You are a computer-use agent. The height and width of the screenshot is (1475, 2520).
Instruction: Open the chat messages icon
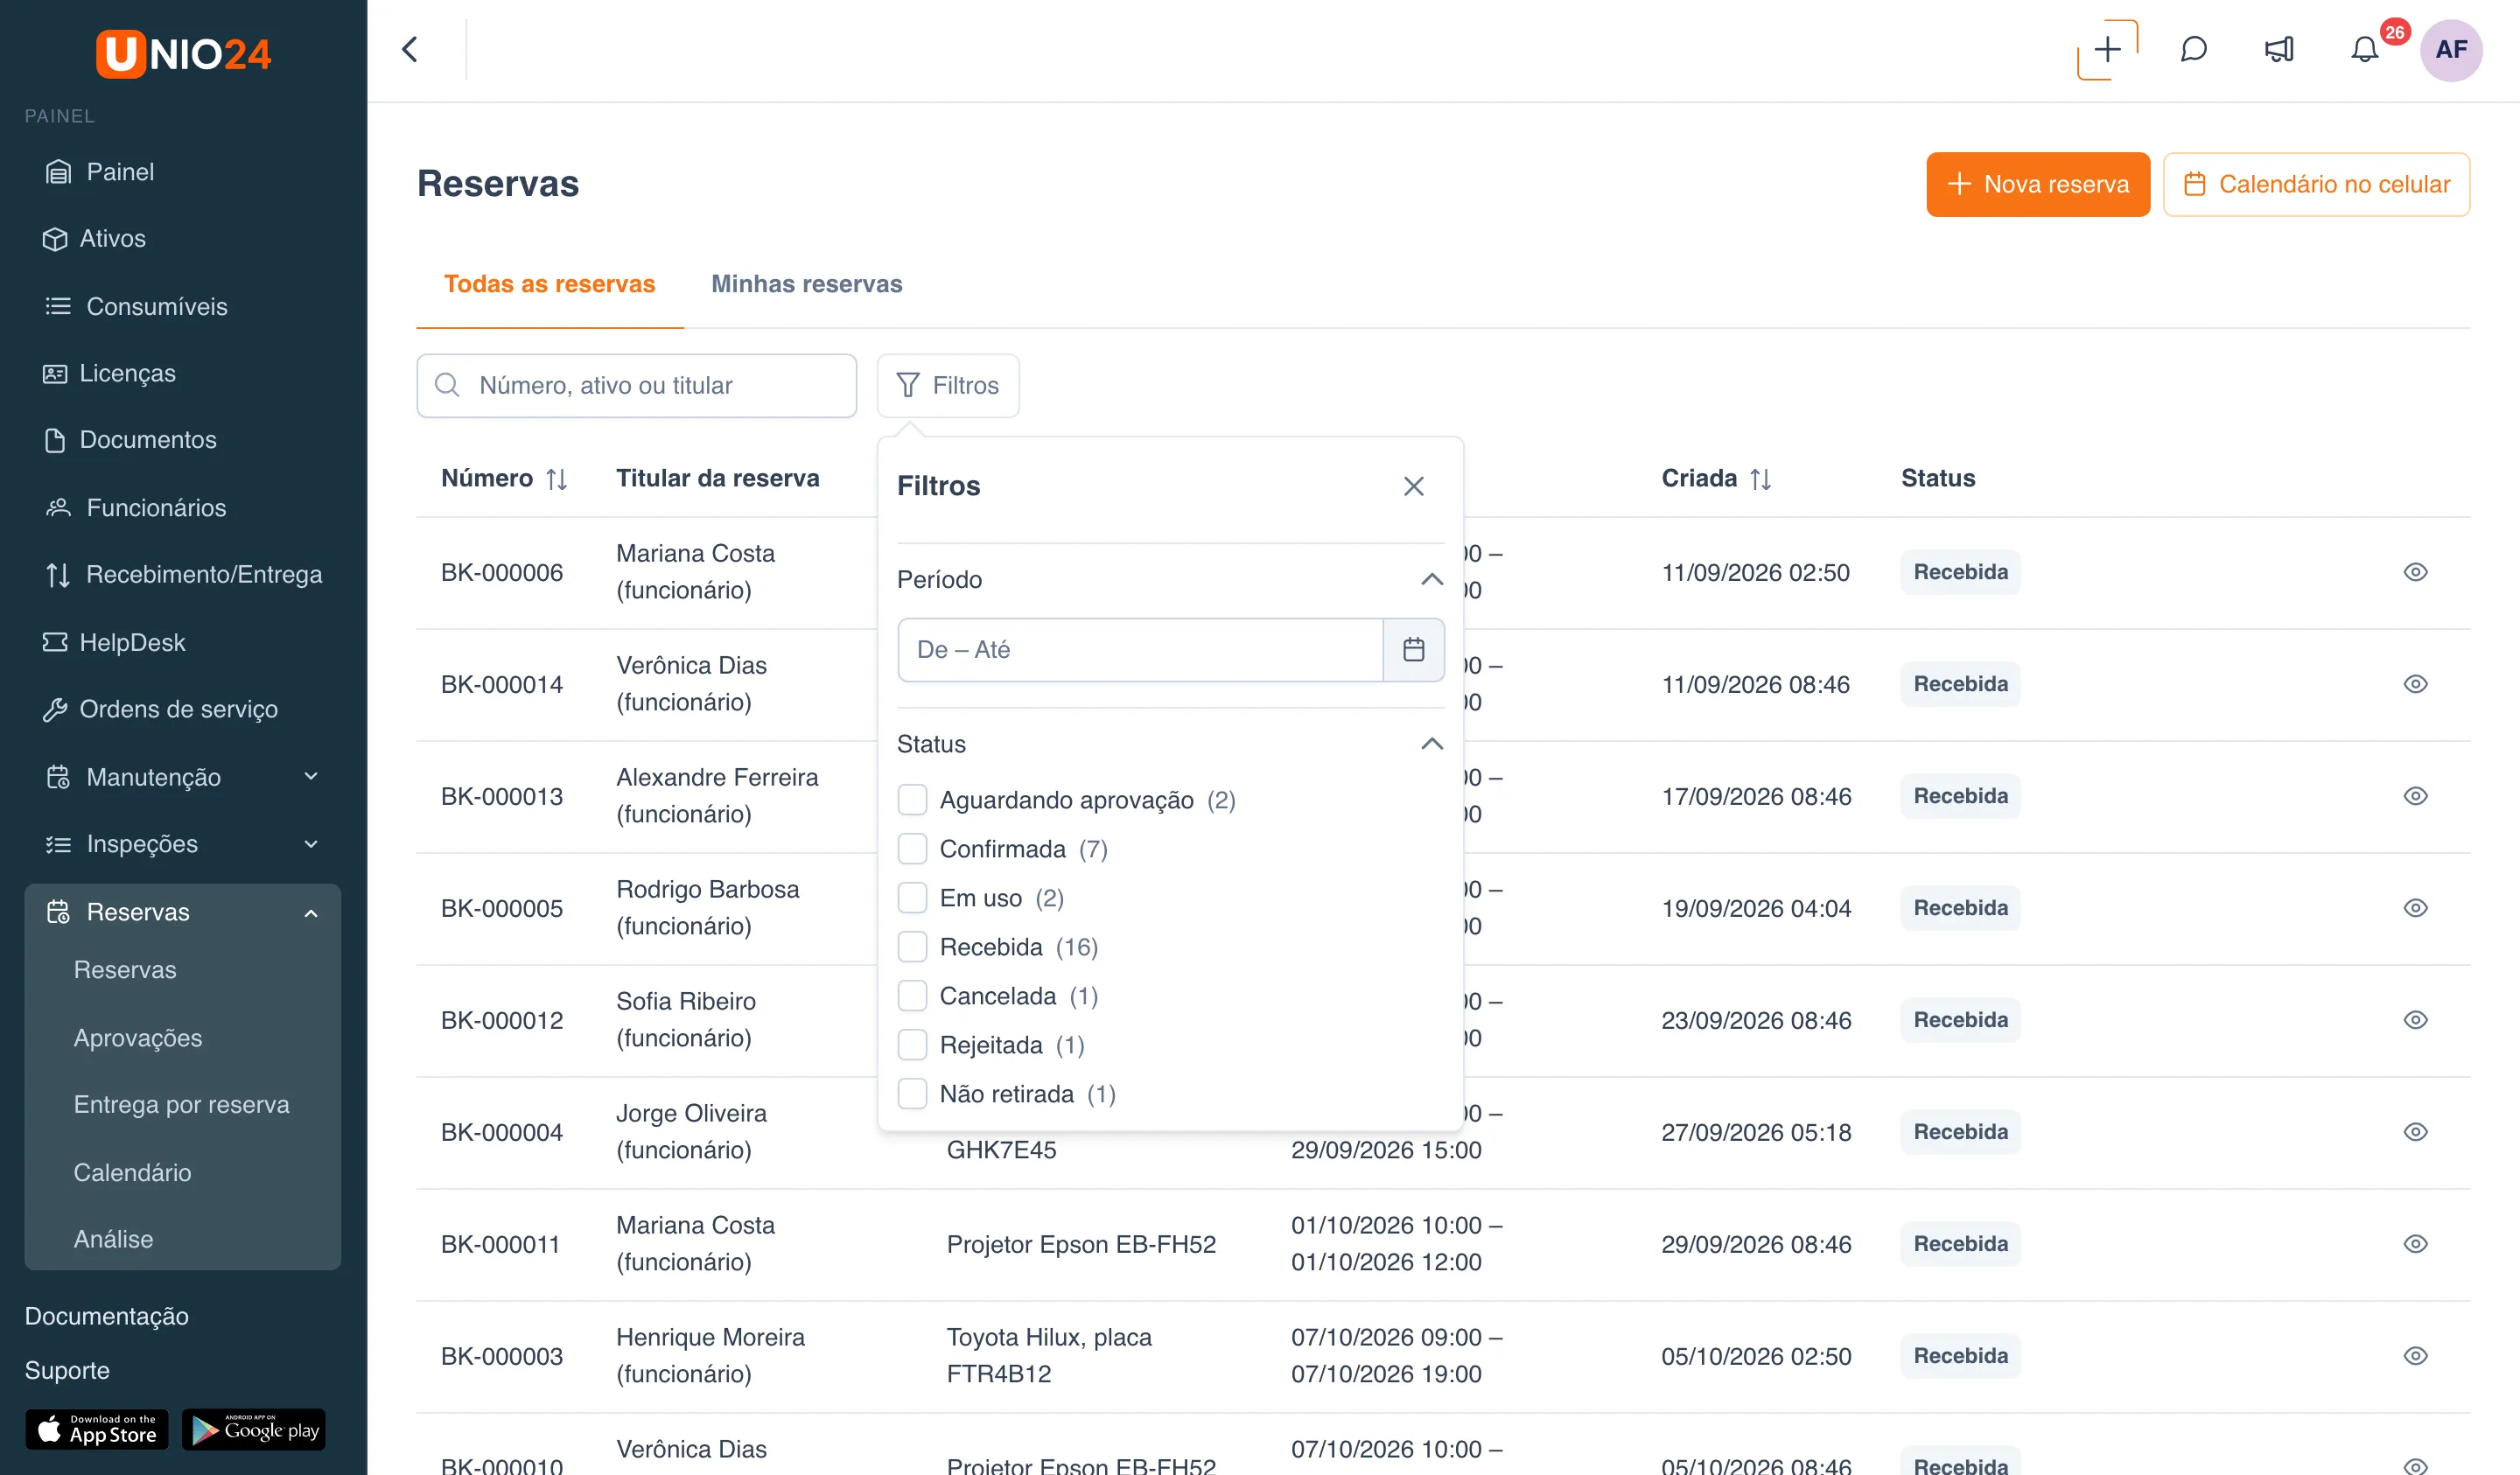(2193, 49)
